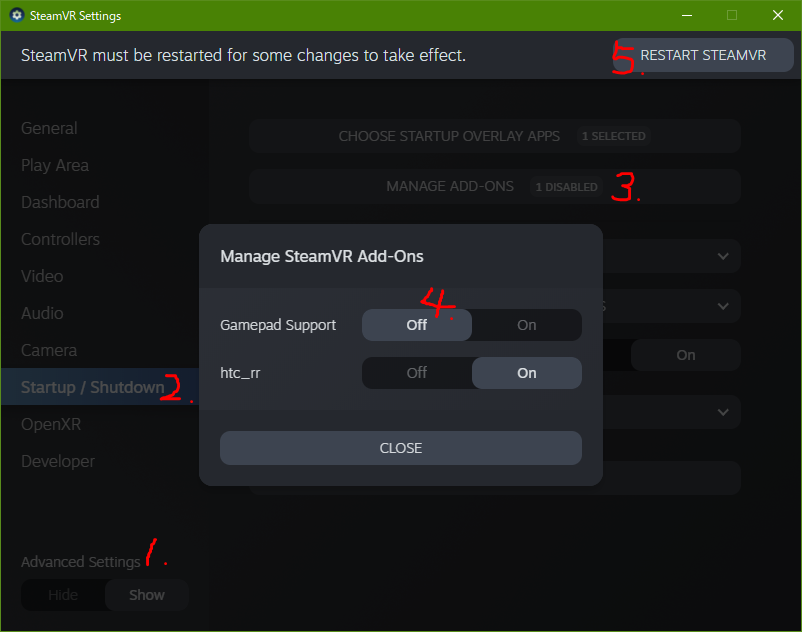The height and width of the screenshot is (632, 802).
Task: Expand the third dropdown chevron below On toggle
Action: click(723, 412)
